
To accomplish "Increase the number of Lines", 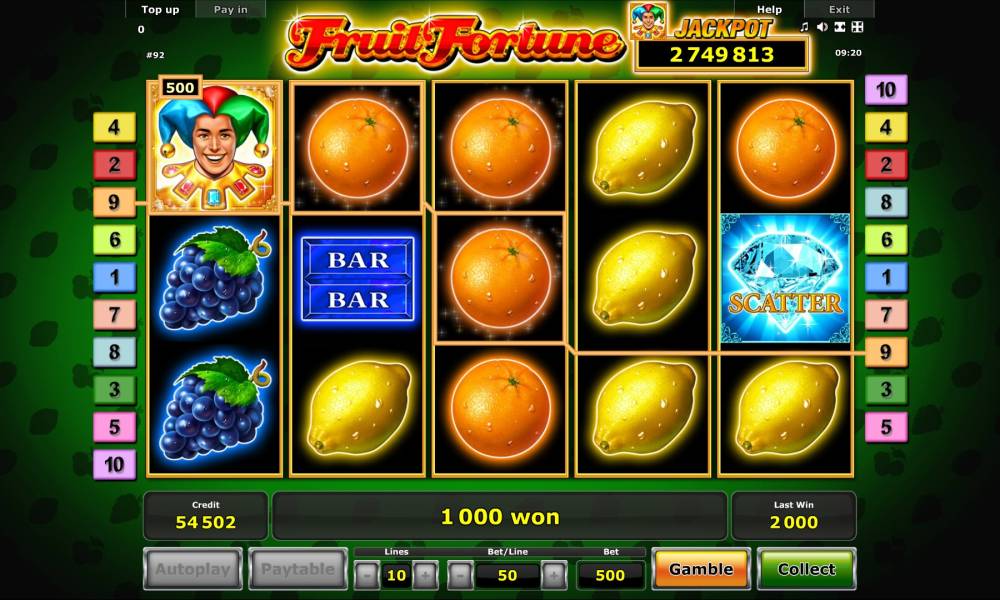I will point(425,575).
